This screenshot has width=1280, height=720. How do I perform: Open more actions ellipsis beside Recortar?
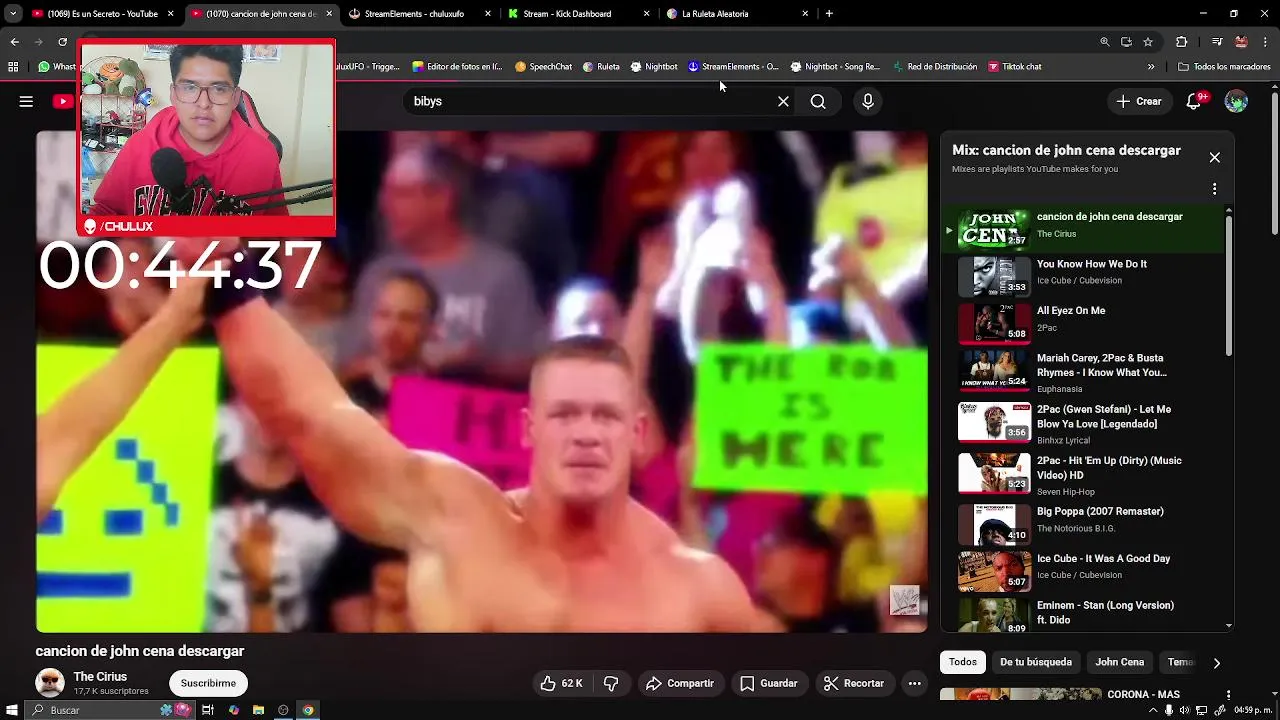(x=914, y=683)
